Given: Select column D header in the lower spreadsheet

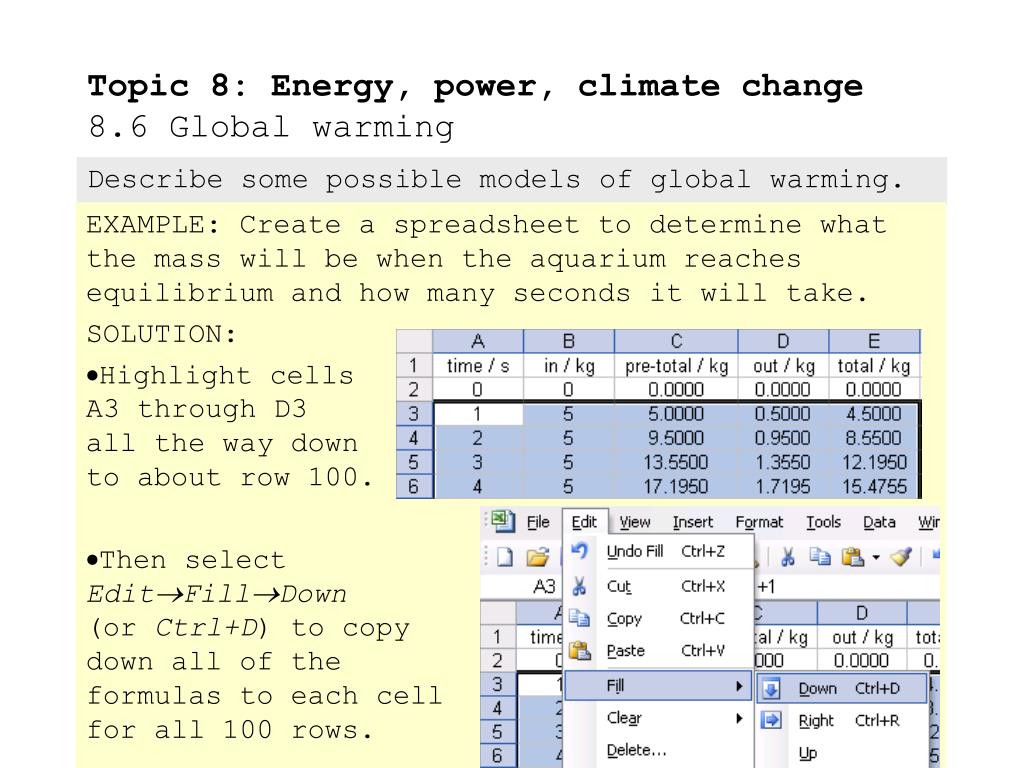Looking at the screenshot, I should (x=862, y=613).
